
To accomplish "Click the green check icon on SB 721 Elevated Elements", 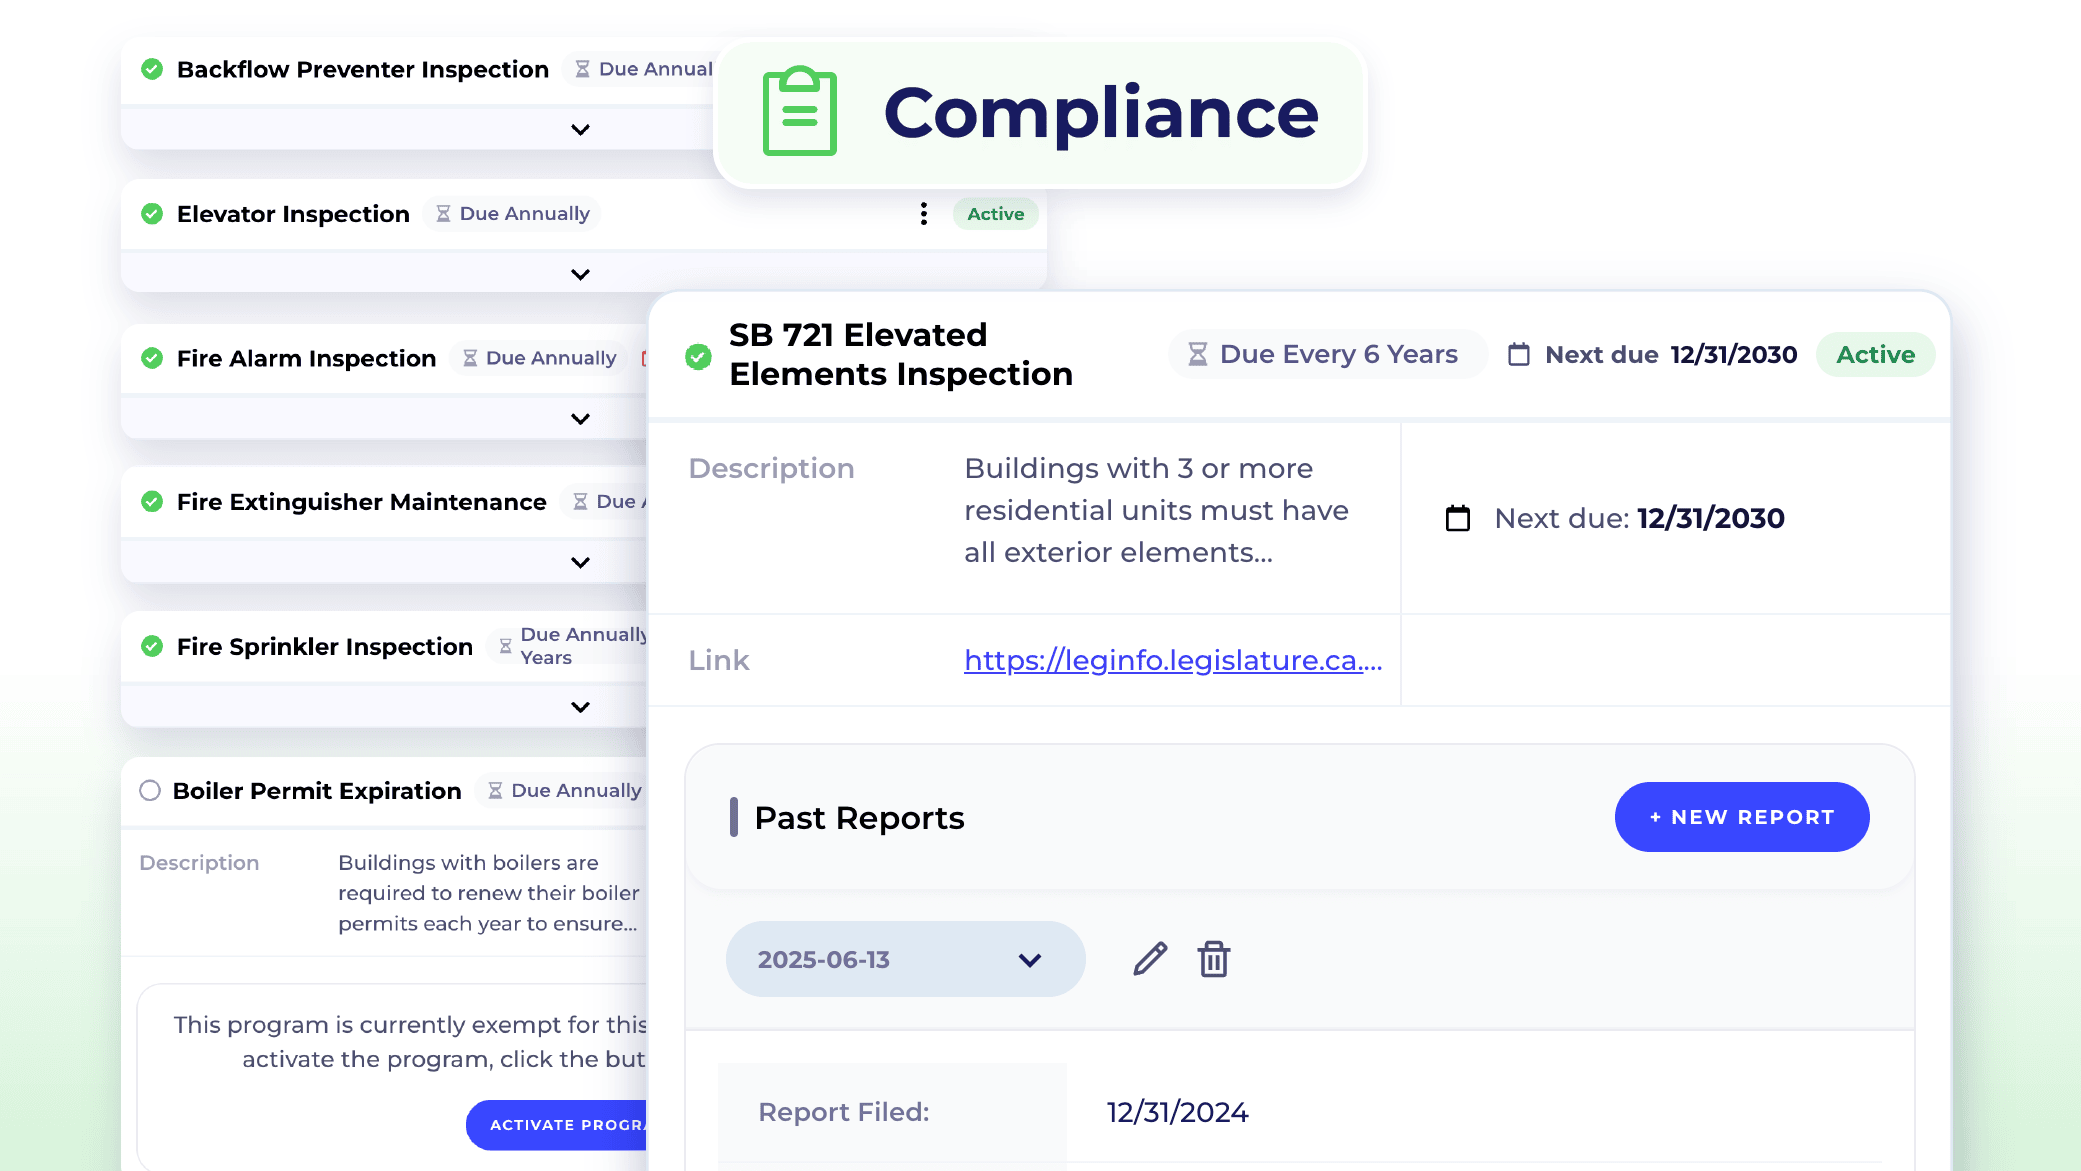I will (697, 356).
